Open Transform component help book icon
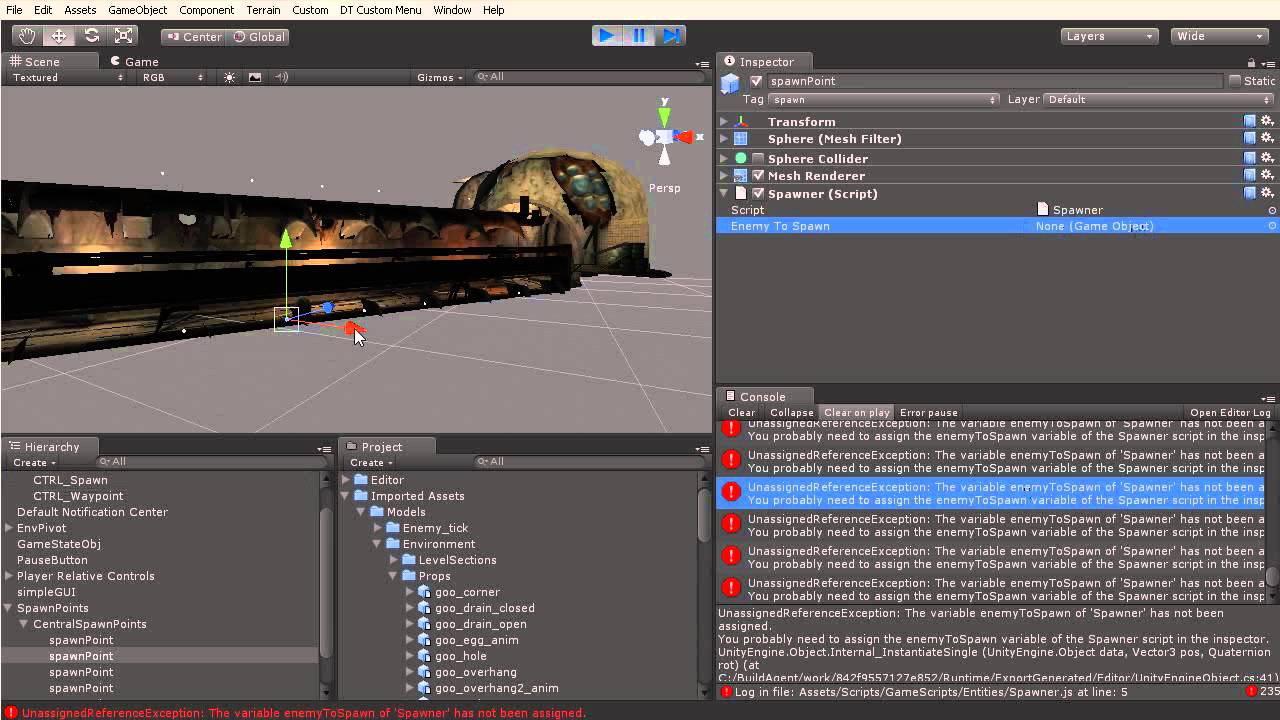Screen dimensions: 1280x720 pos(1250,121)
